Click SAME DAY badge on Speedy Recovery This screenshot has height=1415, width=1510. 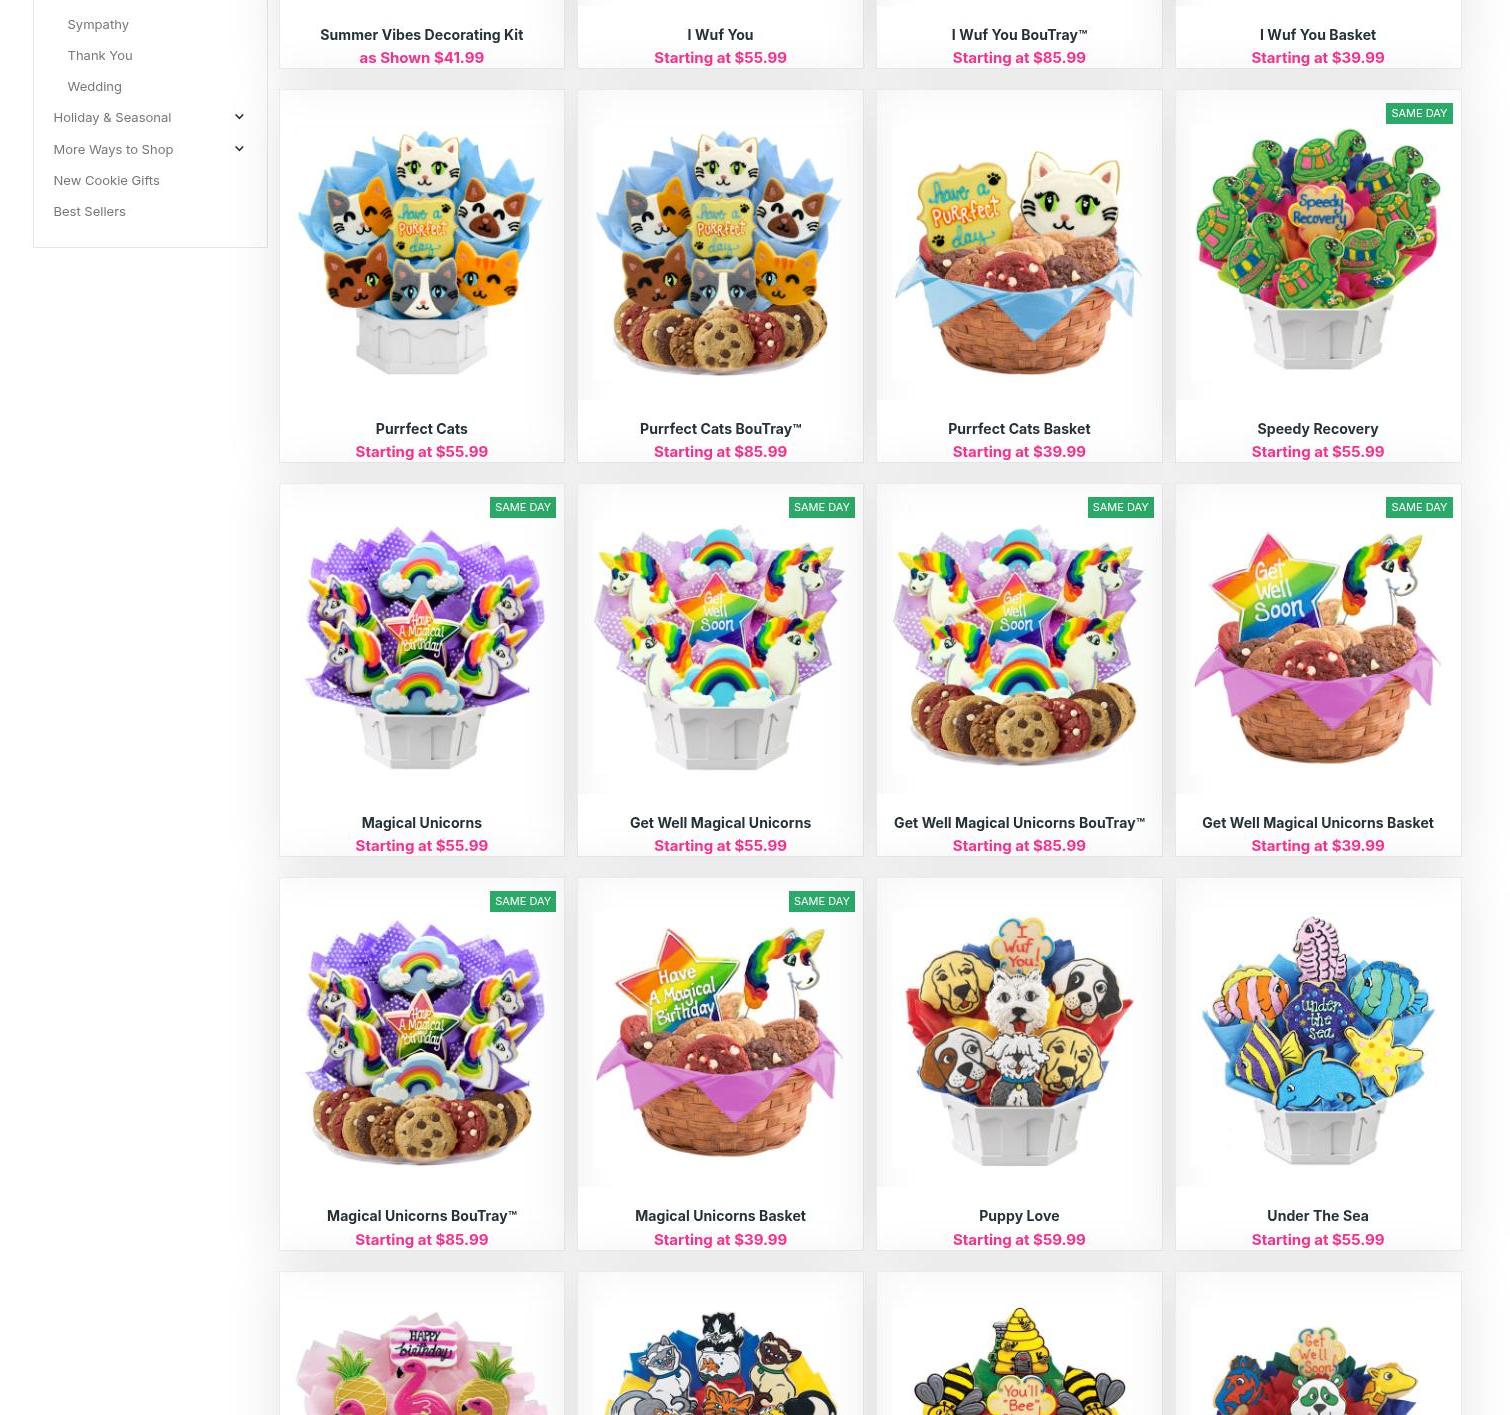(x=1419, y=113)
